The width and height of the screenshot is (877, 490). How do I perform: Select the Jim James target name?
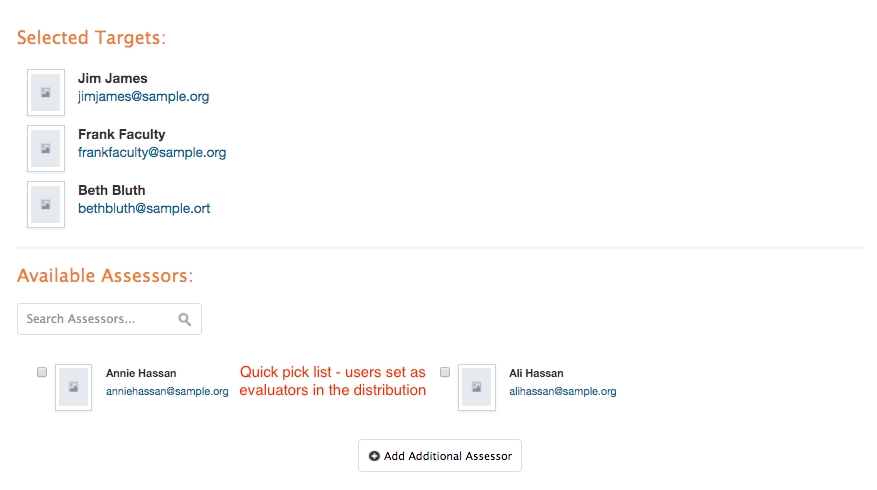point(112,78)
